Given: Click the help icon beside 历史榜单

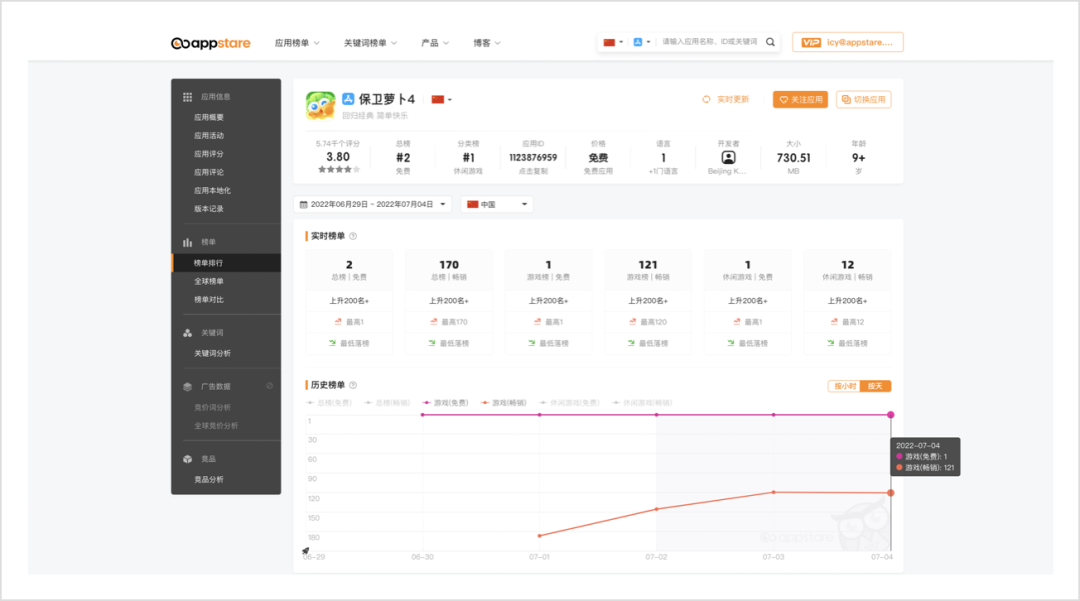Looking at the screenshot, I should [x=353, y=385].
